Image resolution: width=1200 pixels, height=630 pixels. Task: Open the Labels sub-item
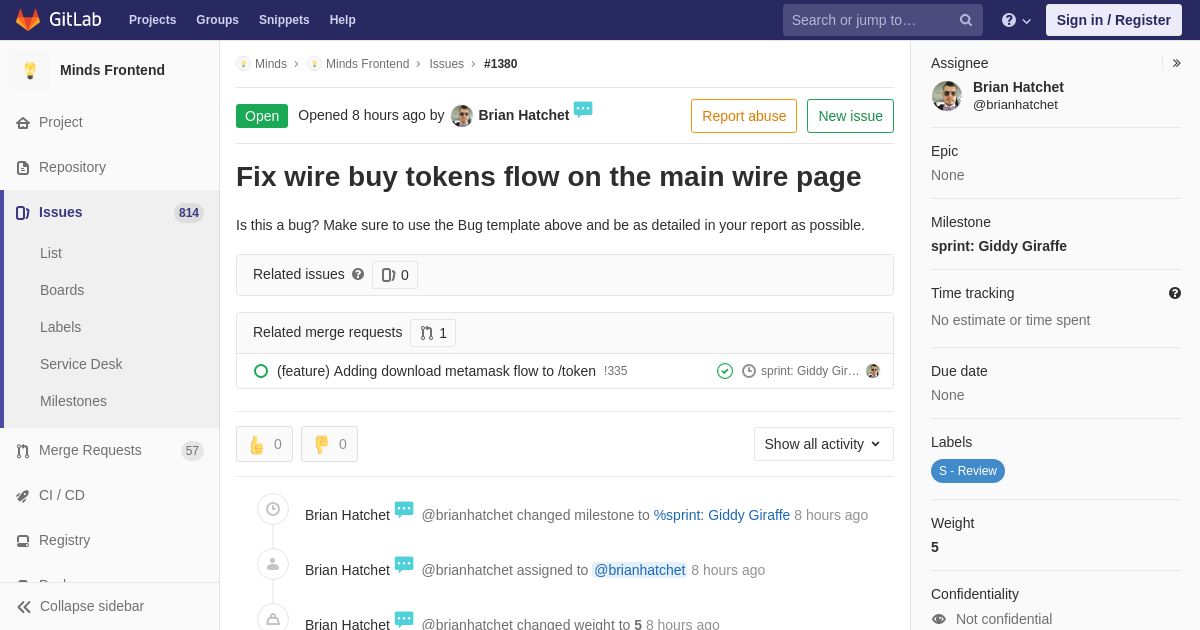click(60, 327)
